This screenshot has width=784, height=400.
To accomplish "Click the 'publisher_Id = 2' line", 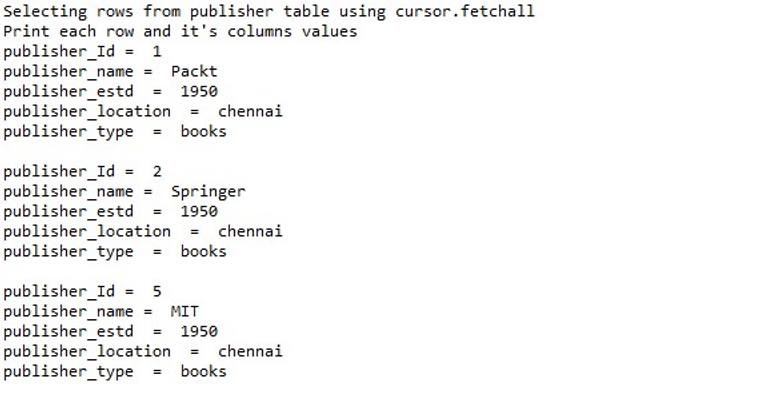I will (x=82, y=172).
